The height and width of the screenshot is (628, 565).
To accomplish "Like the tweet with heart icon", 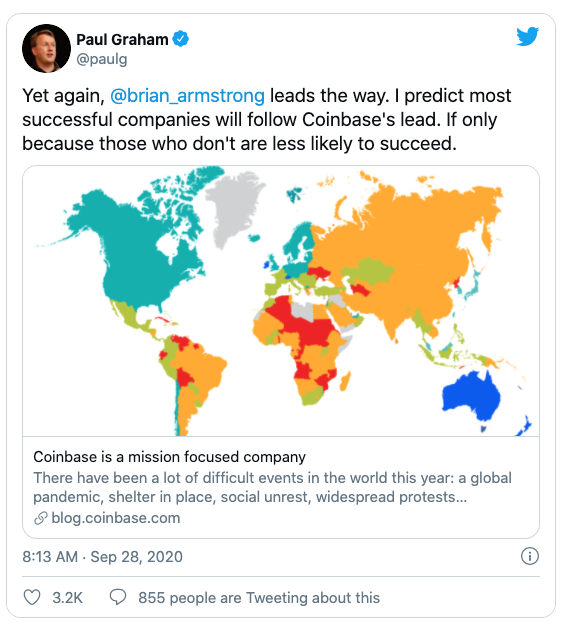I will click(32, 597).
